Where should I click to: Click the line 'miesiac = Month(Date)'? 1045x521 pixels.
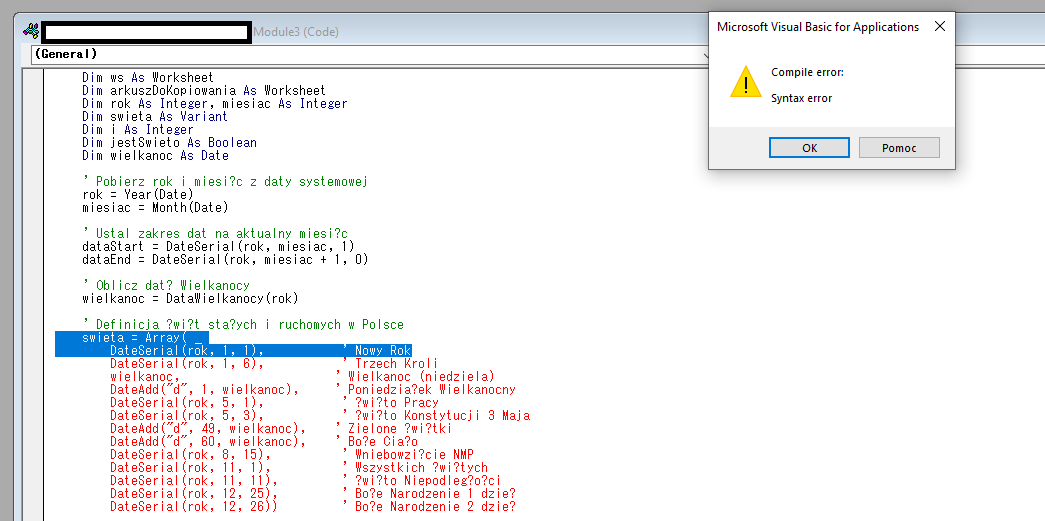[x=155, y=208]
